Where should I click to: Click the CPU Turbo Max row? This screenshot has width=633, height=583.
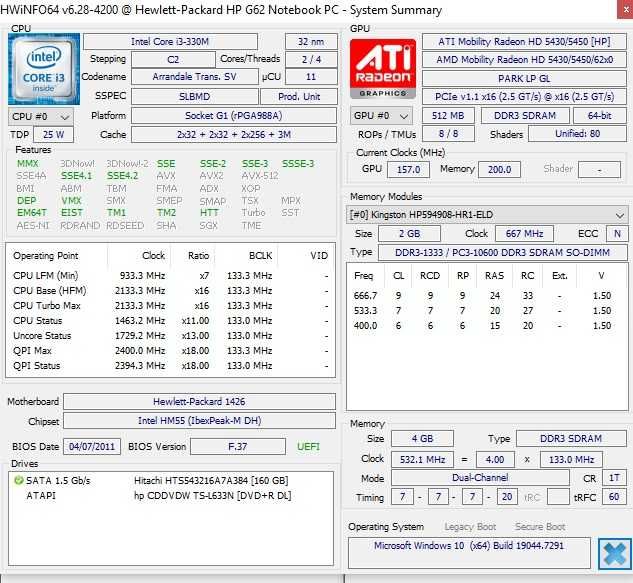coord(170,306)
